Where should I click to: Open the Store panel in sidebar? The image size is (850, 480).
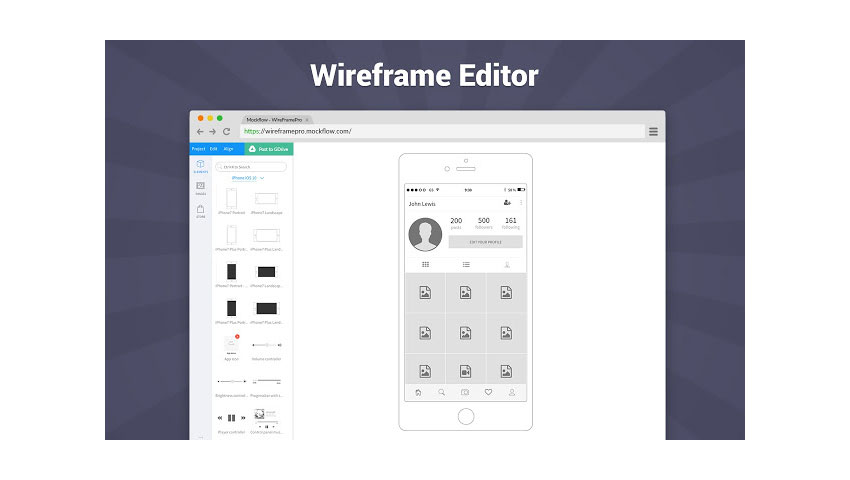(200, 211)
